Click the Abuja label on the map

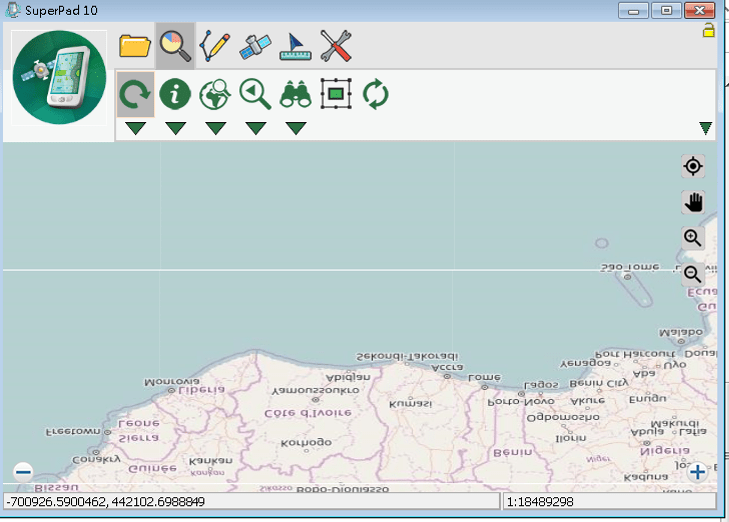pos(647,431)
